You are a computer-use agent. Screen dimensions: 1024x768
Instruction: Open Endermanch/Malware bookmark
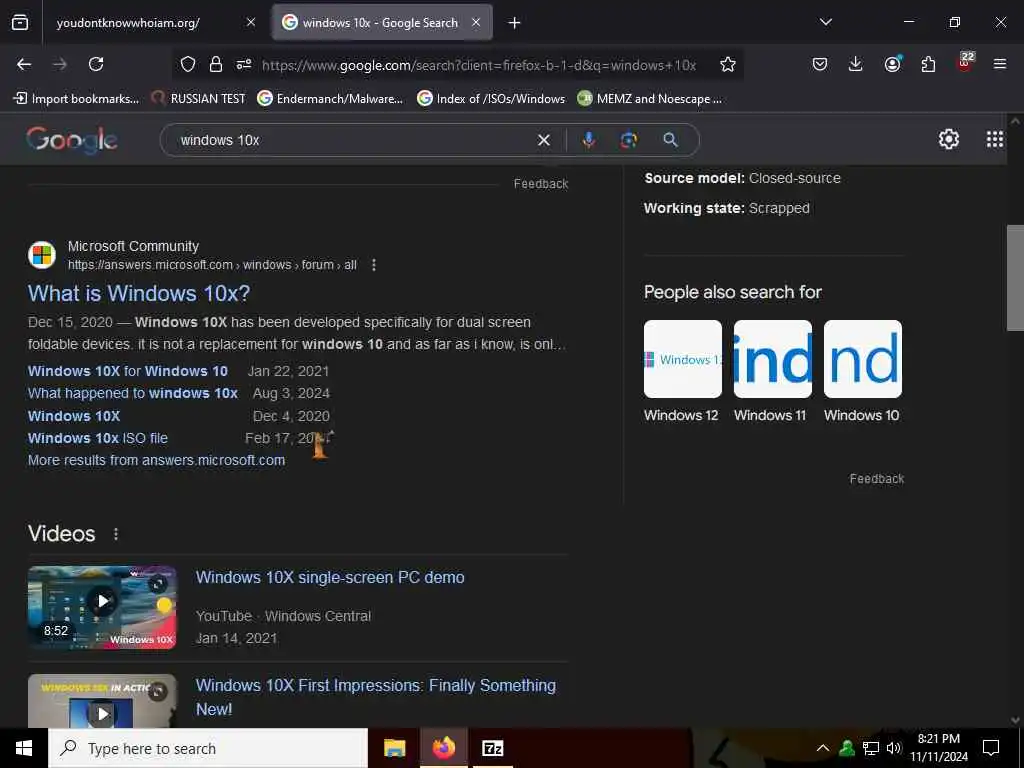tap(330, 99)
